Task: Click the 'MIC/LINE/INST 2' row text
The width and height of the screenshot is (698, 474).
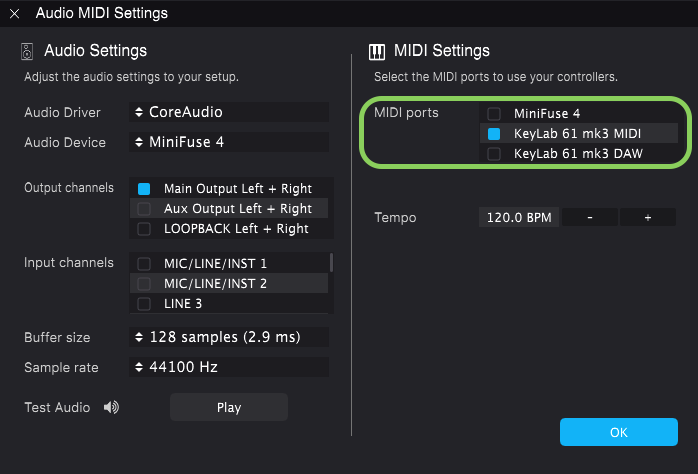Action: click(215, 284)
